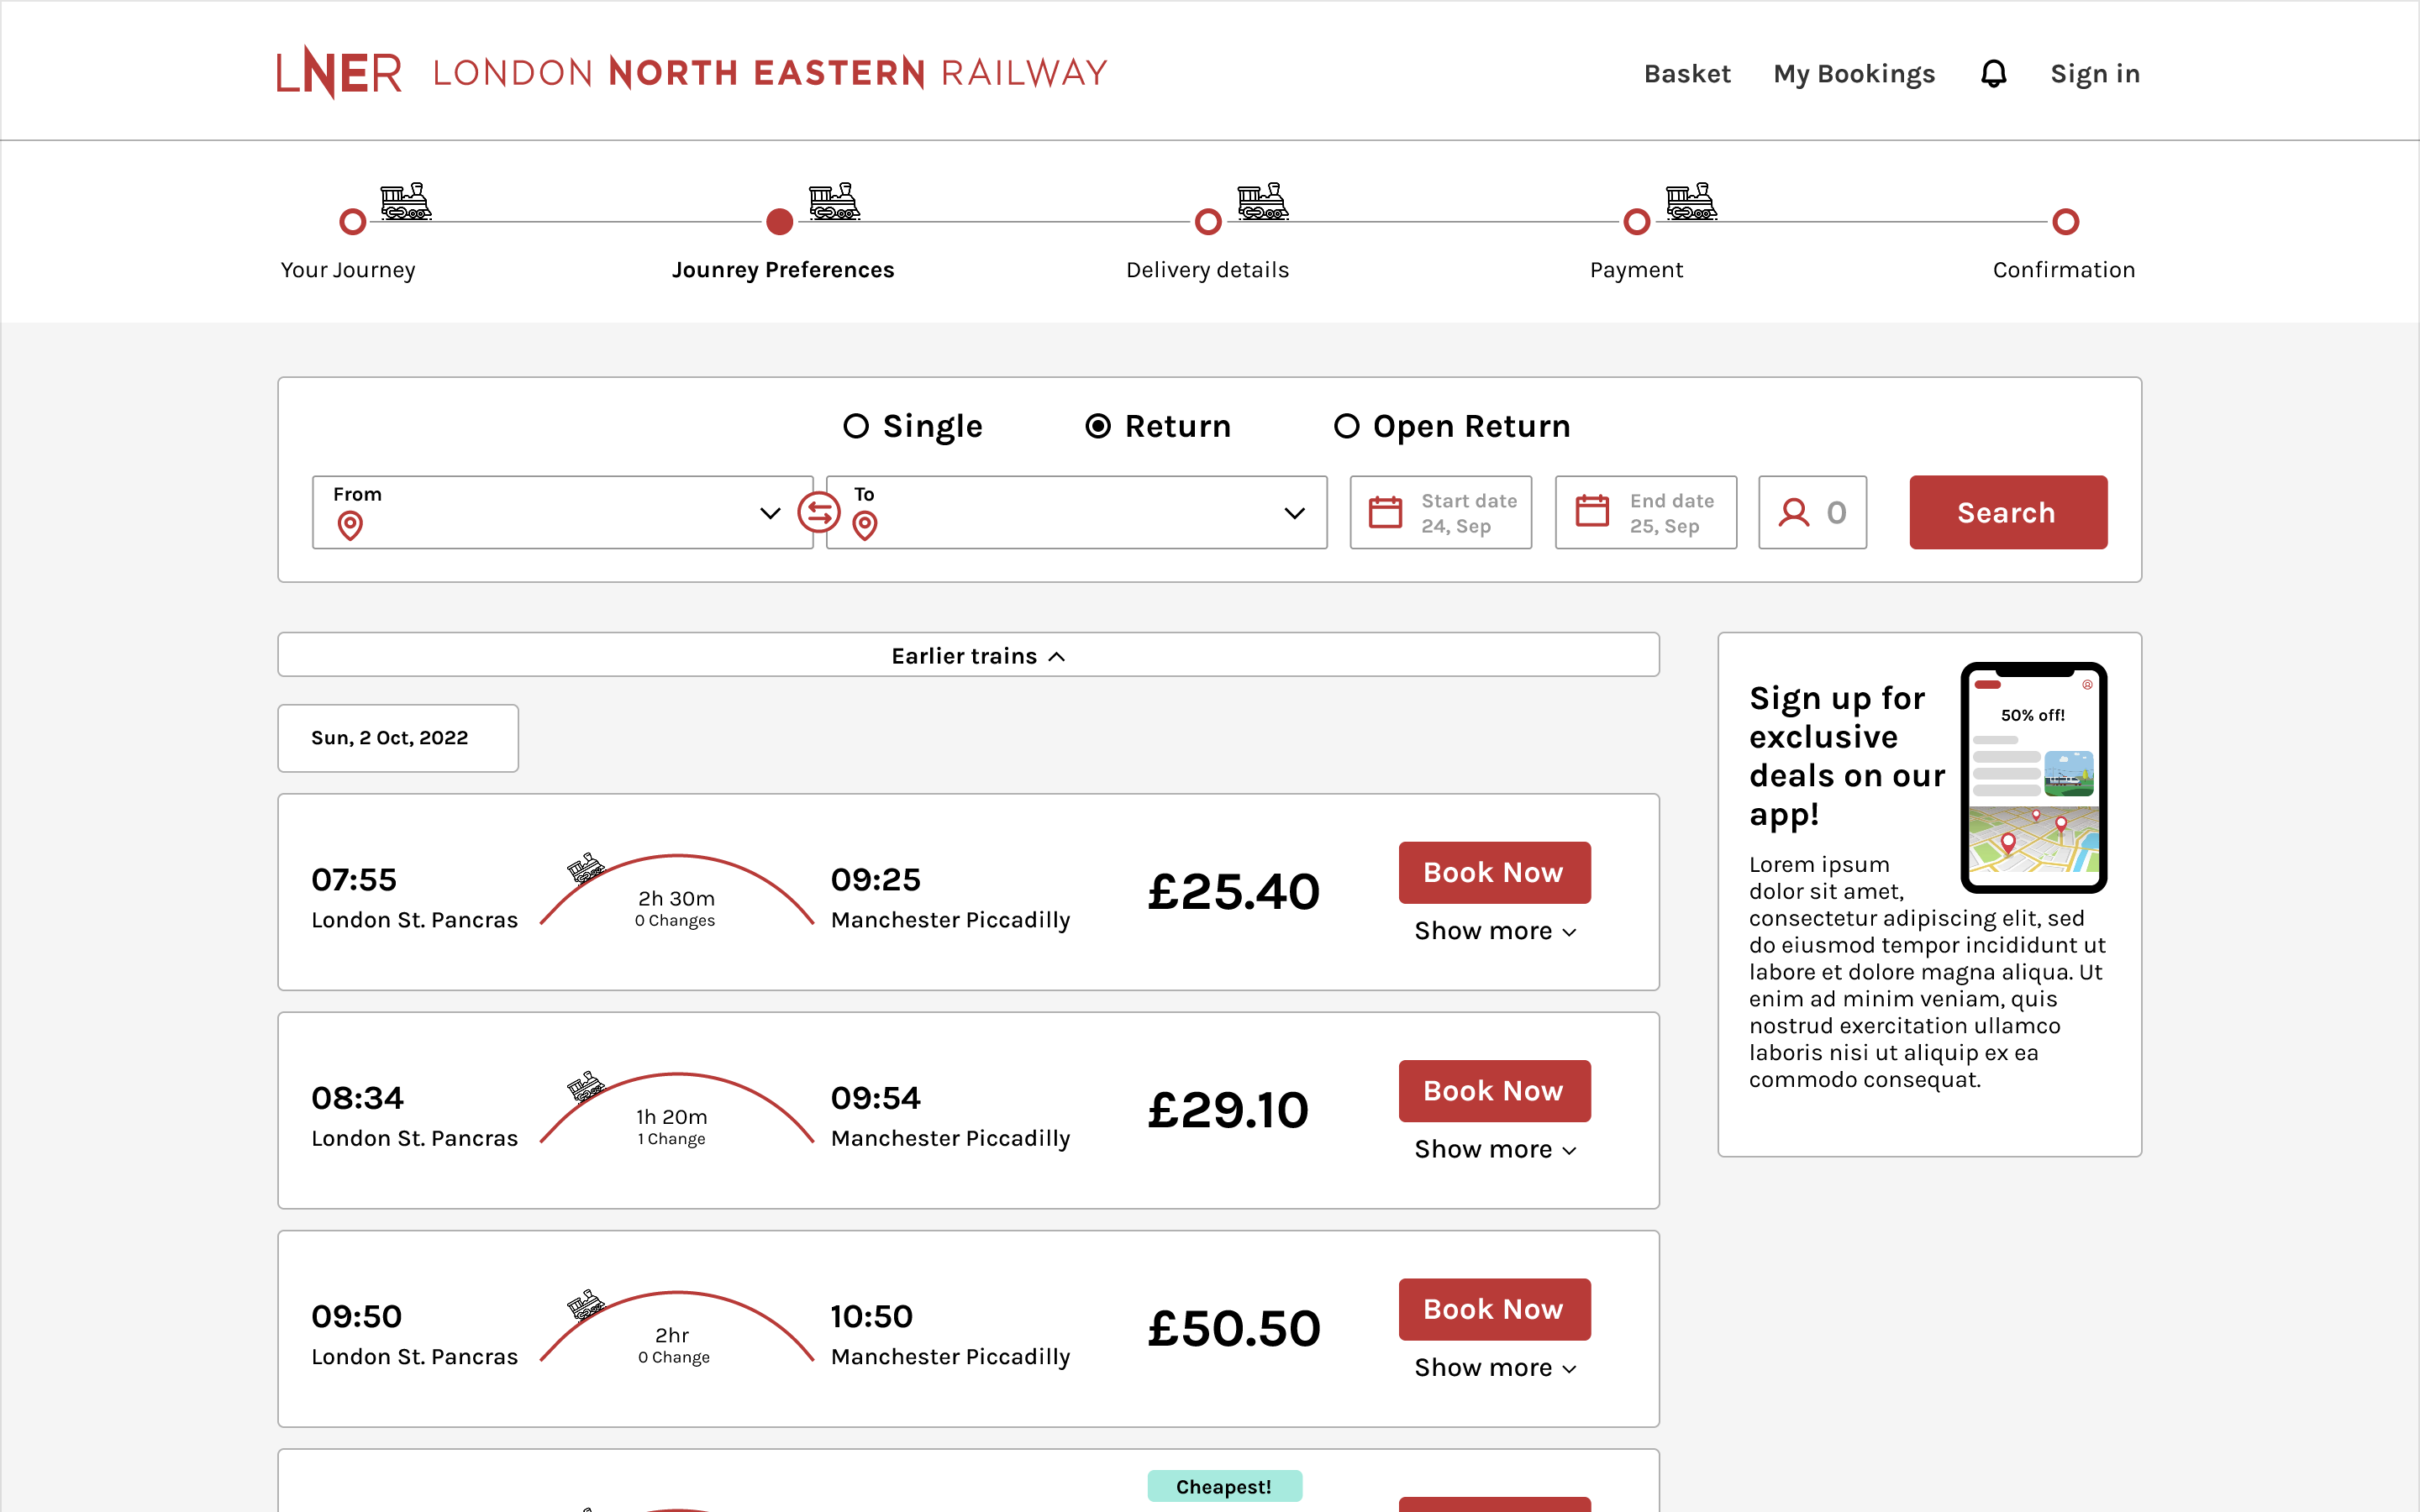Click train icon above Delivery details step
Screen dimensions: 2420x1512
(1262, 201)
